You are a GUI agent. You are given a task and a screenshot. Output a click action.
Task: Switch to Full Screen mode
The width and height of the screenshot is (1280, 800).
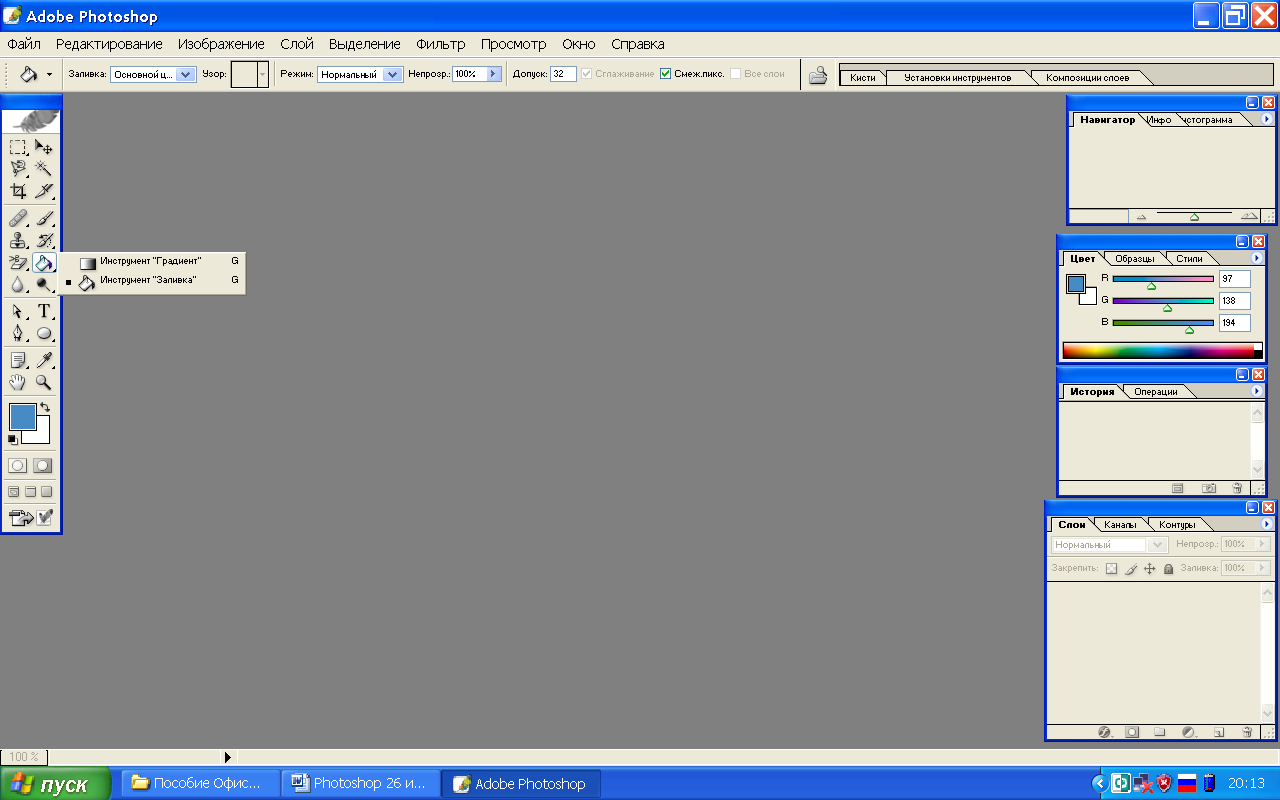click(x=46, y=492)
